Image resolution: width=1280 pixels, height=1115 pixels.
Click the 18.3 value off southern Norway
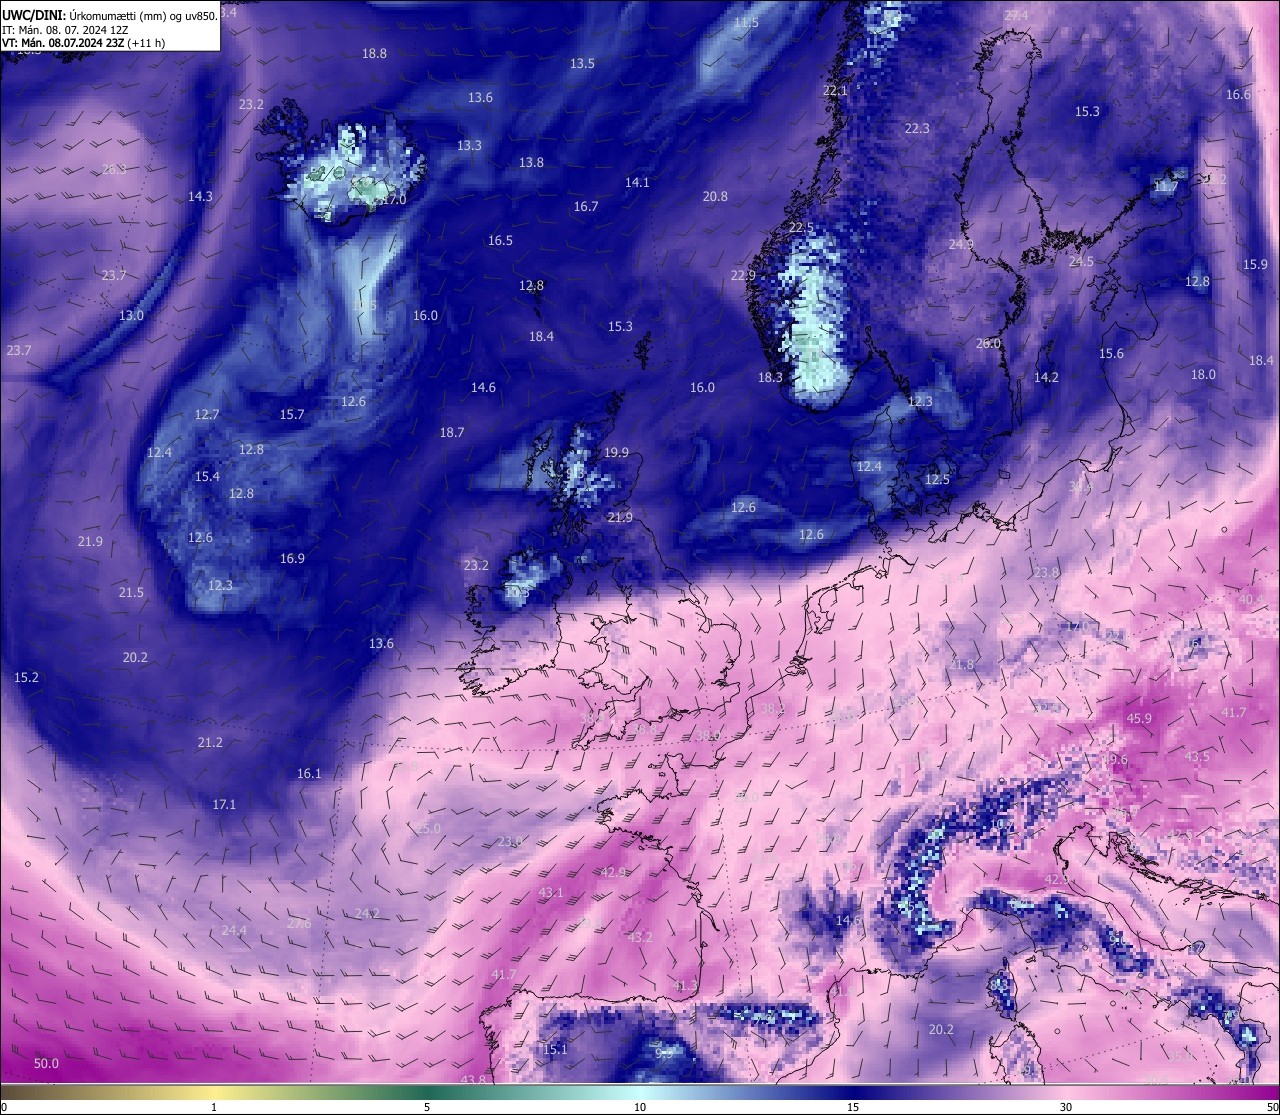coord(770,377)
